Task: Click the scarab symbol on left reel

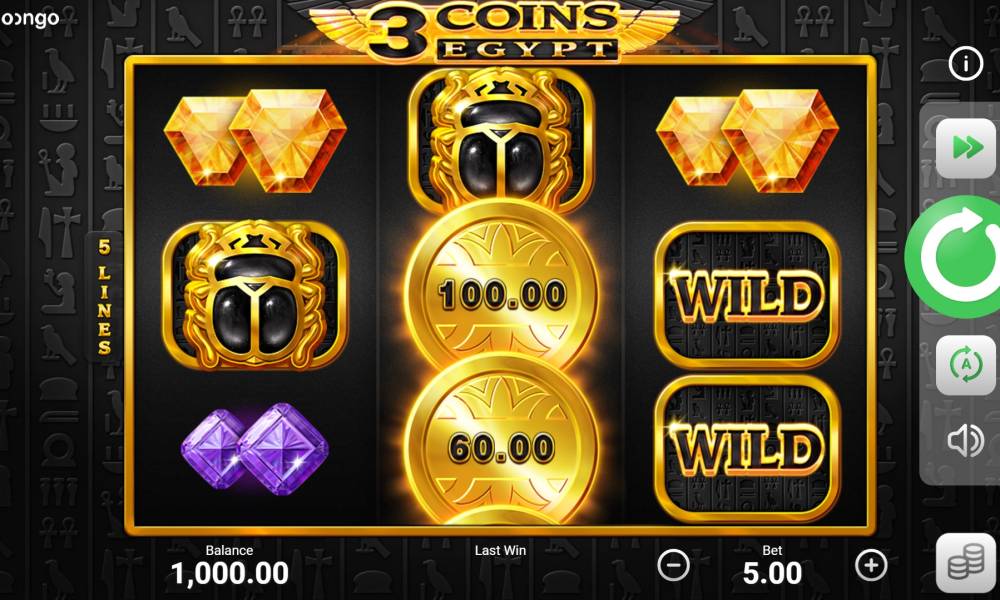Action: (255, 295)
